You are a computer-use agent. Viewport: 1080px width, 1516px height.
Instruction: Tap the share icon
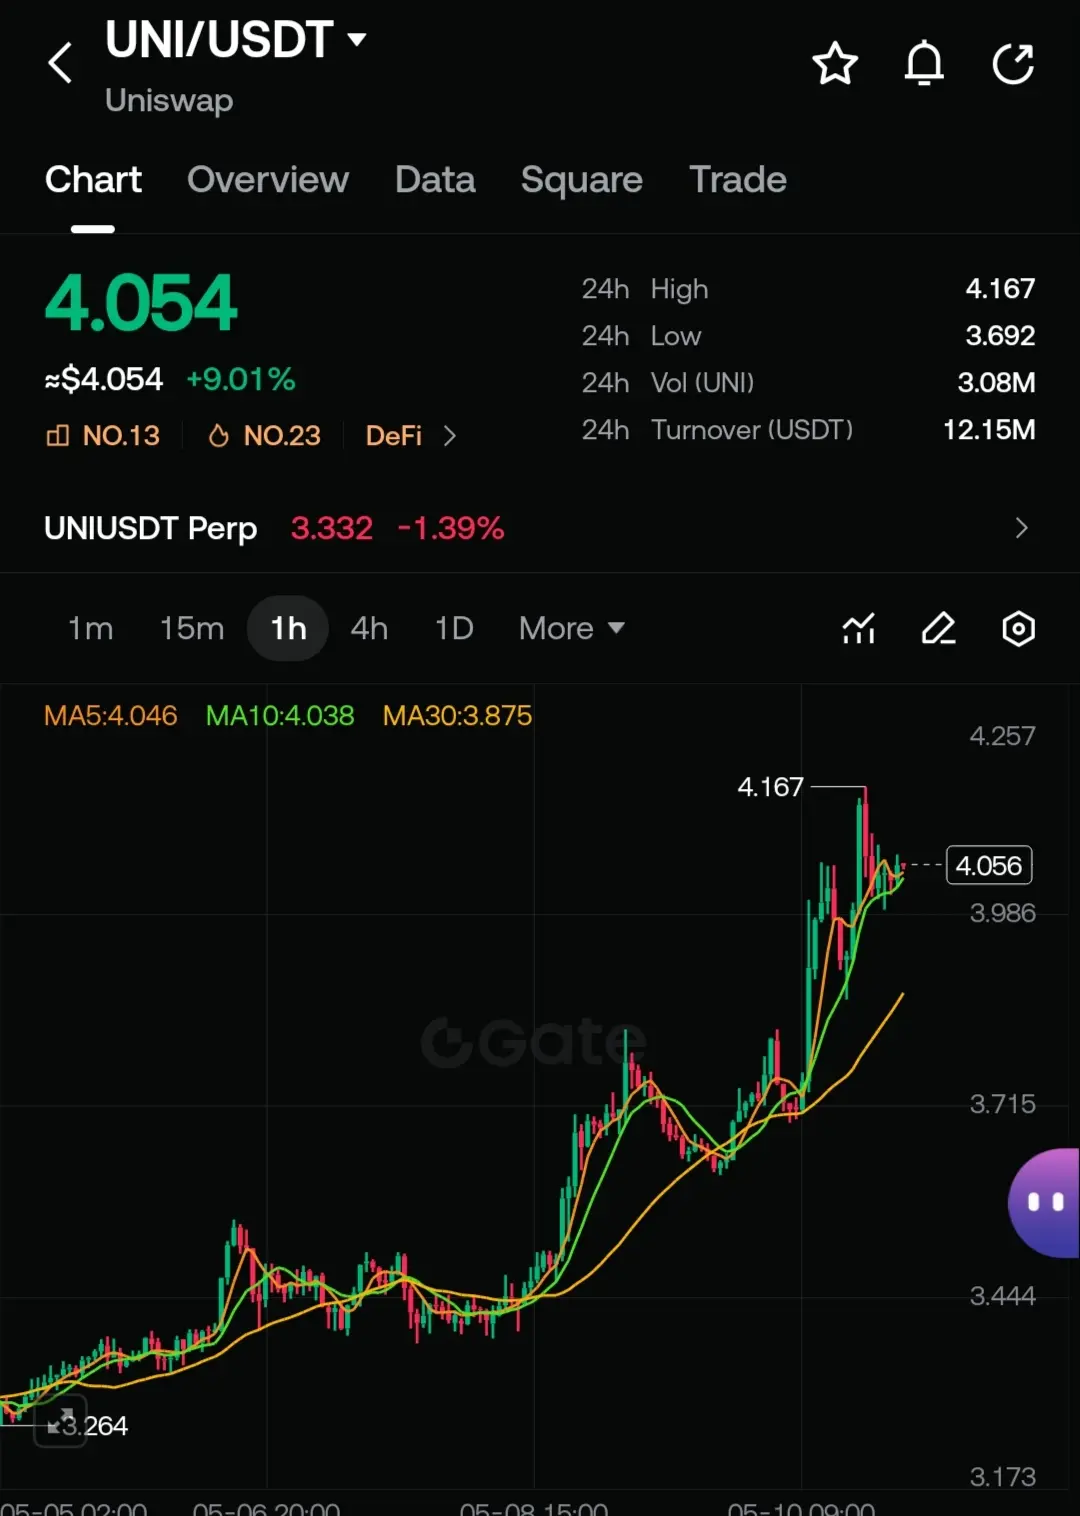pos(1013,64)
